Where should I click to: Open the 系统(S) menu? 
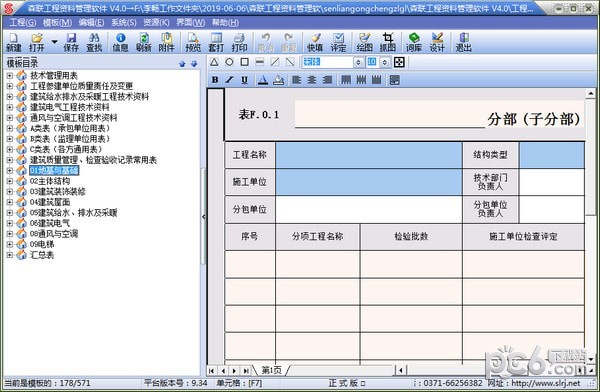tap(124, 23)
